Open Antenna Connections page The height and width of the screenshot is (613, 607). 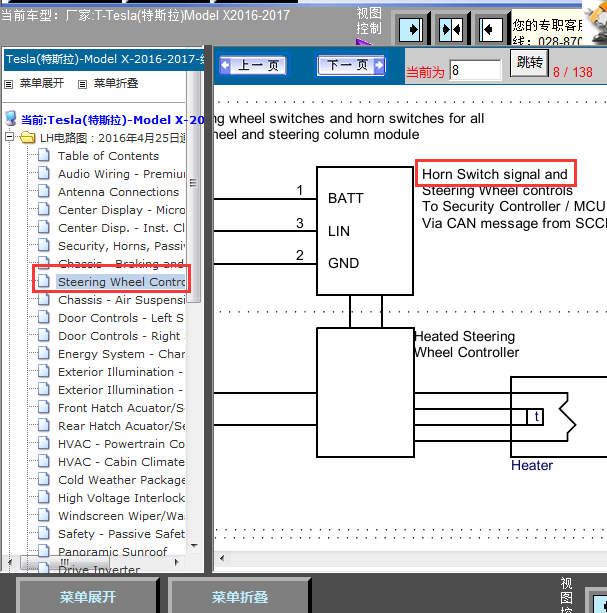(118, 192)
